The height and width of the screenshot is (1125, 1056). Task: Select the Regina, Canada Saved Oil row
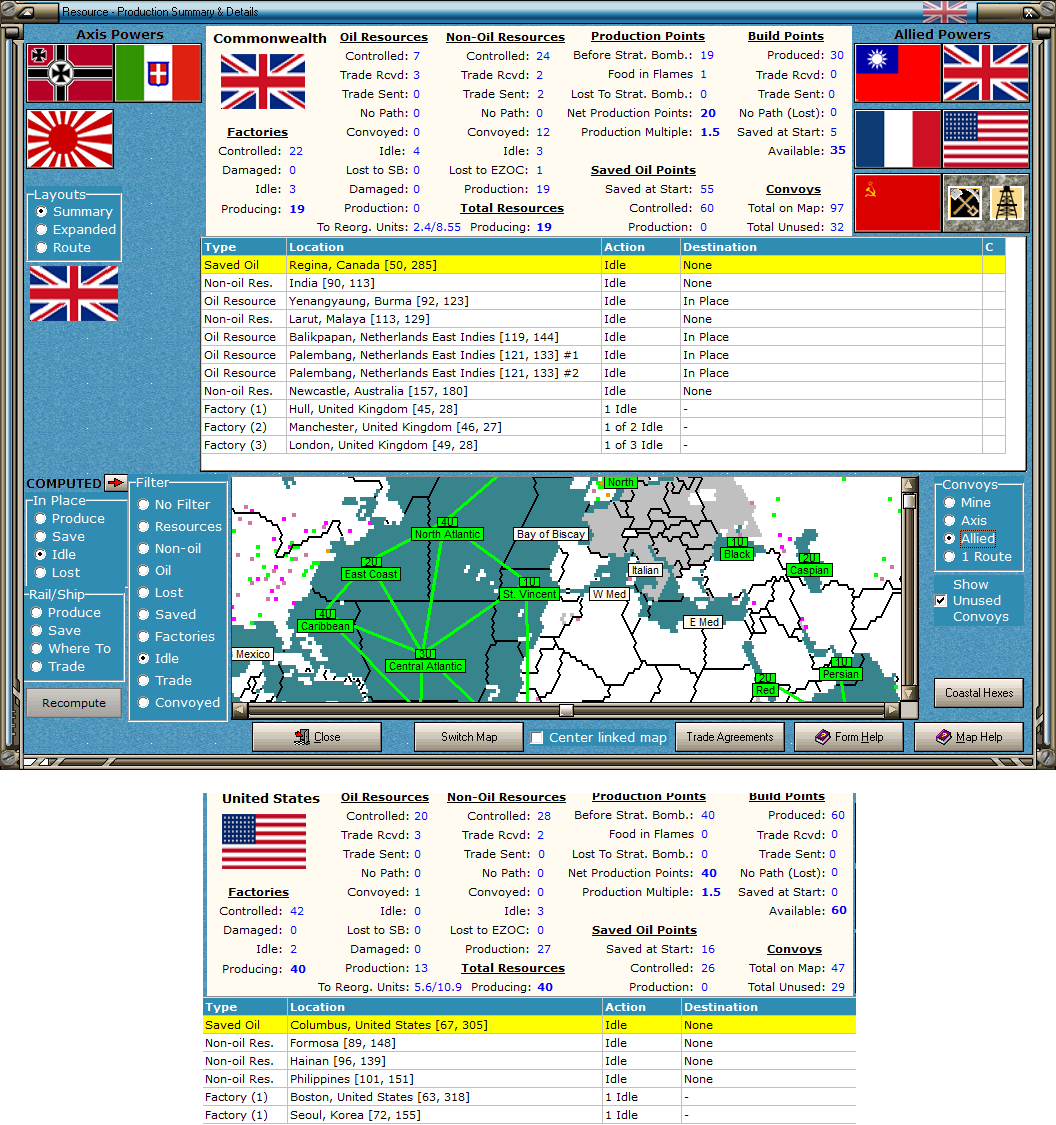pos(603,265)
